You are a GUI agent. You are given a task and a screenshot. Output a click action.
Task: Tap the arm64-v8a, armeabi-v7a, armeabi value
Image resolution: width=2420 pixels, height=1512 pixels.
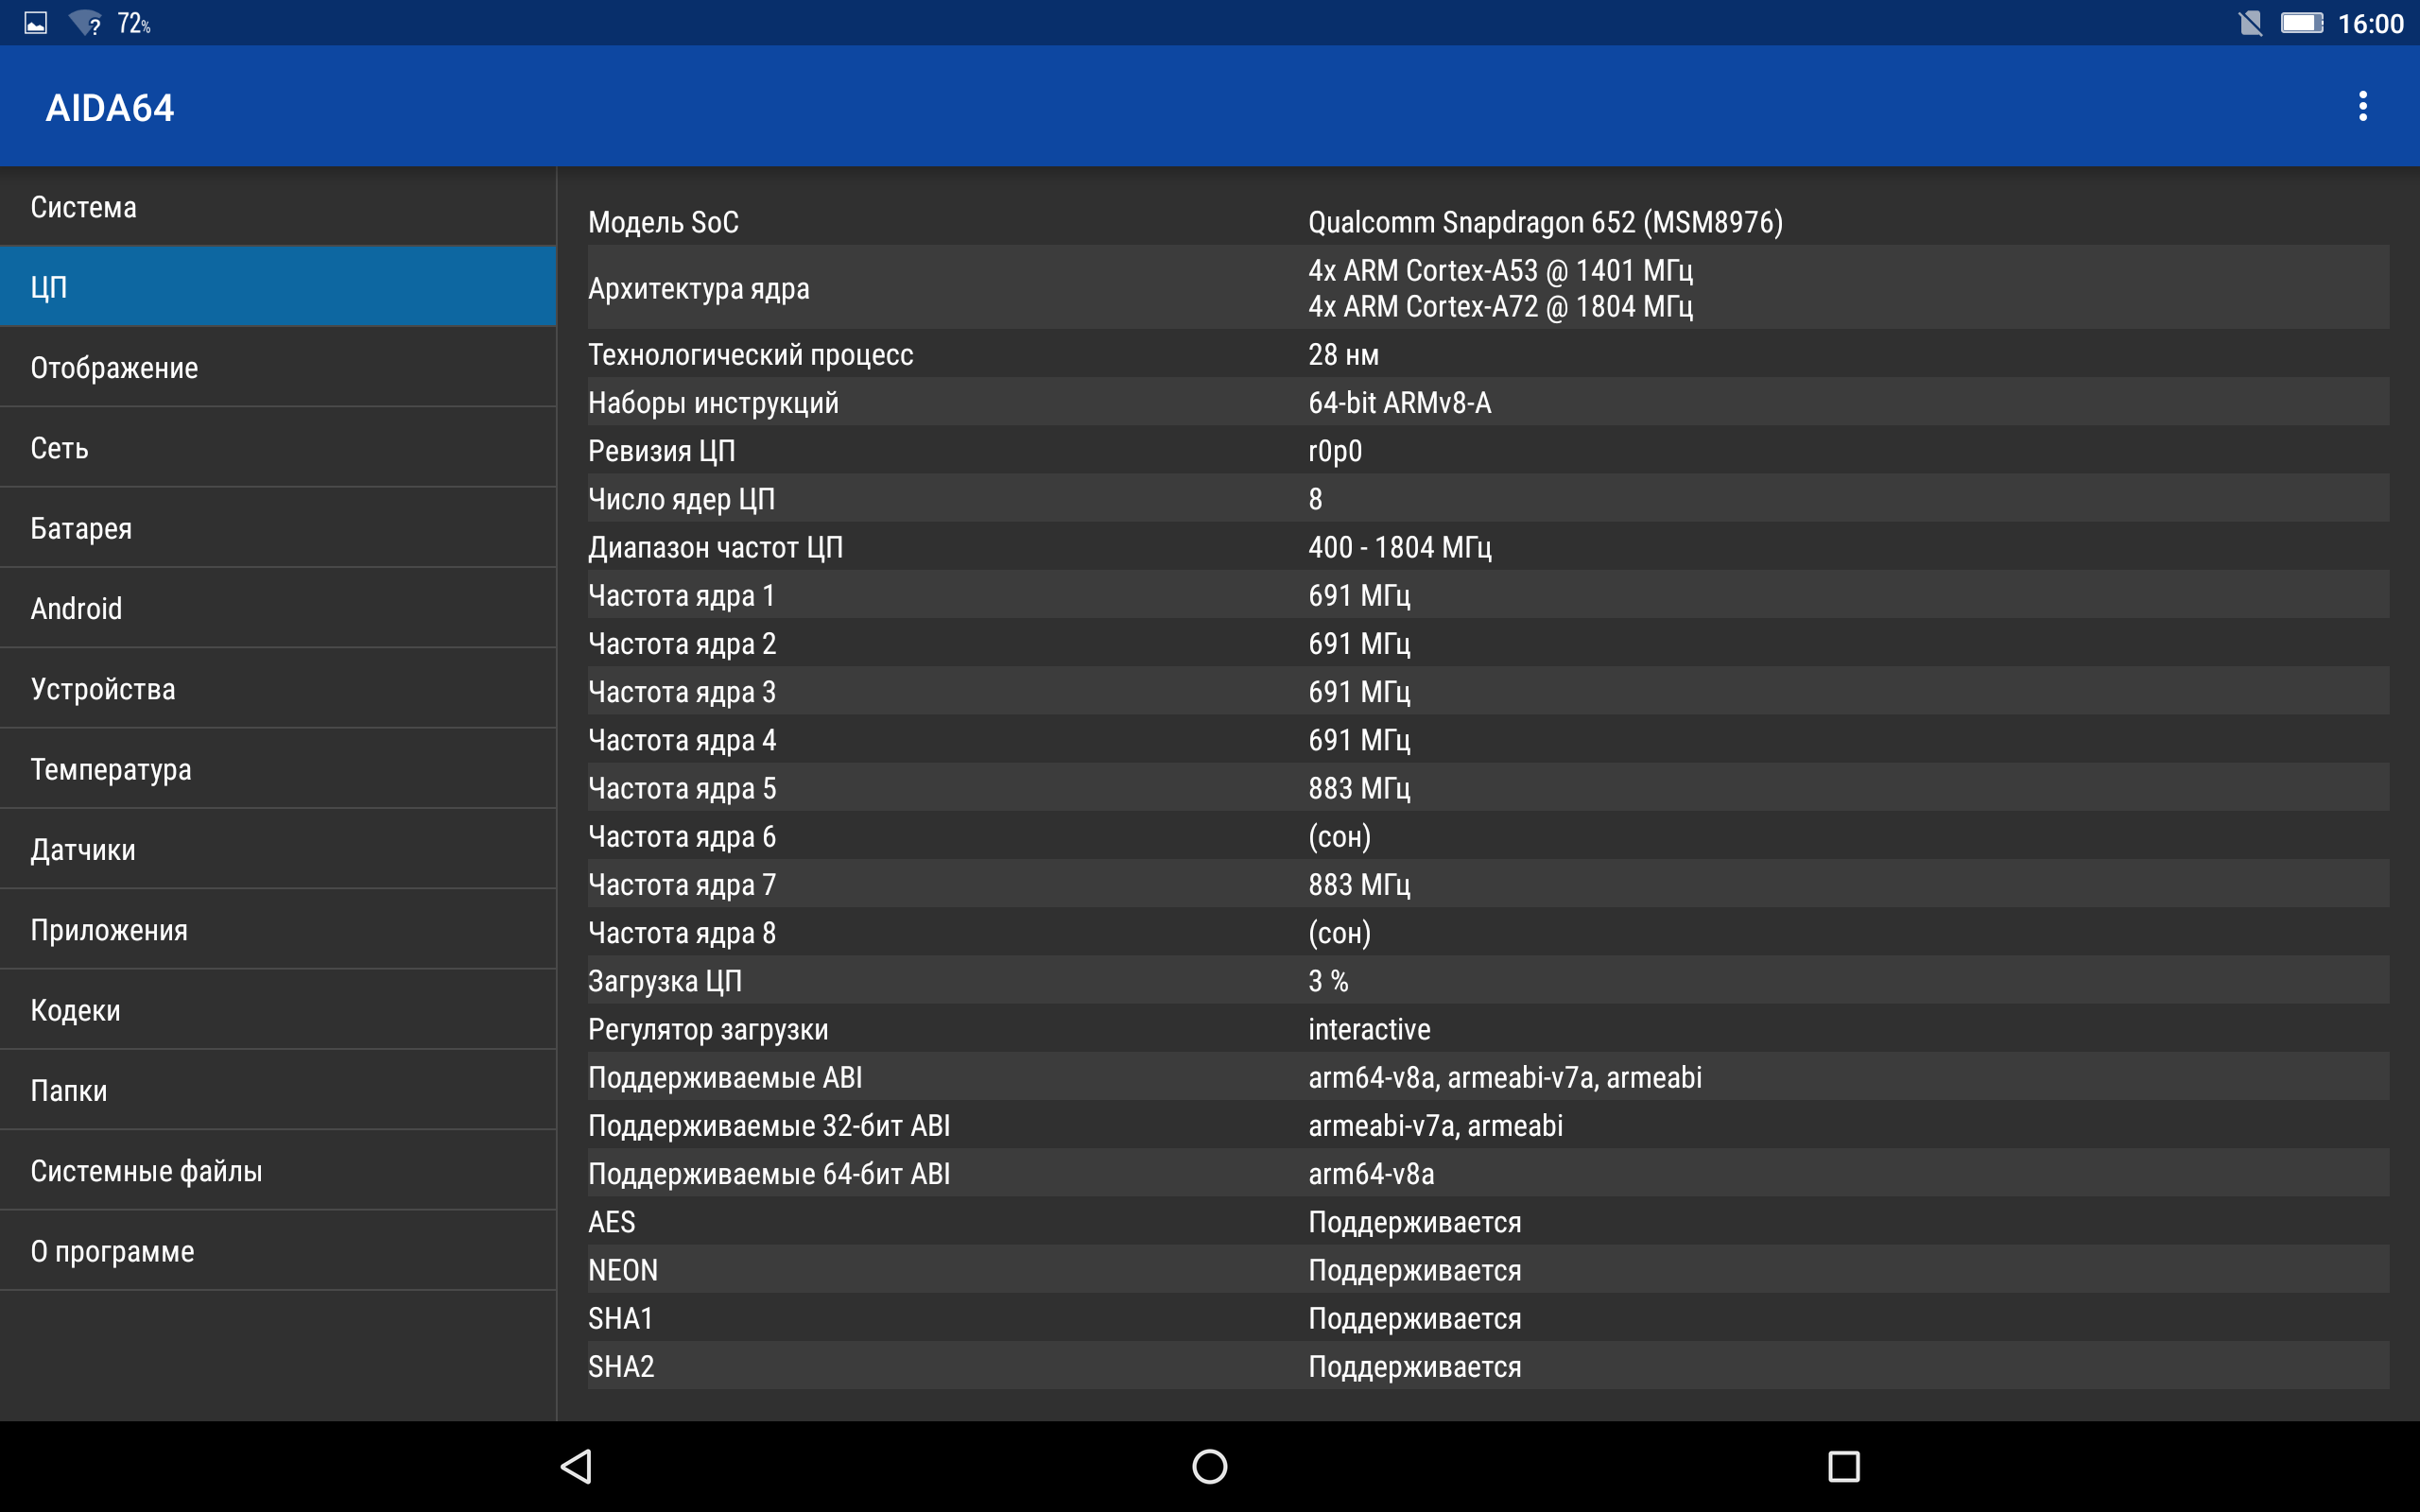pyautogui.click(x=1505, y=1077)
